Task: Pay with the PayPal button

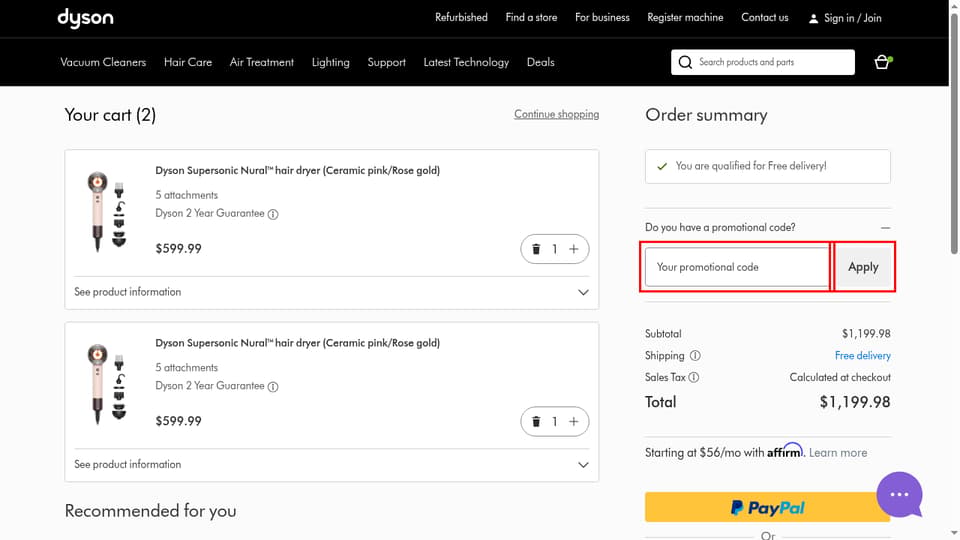Action: point(767,508)
